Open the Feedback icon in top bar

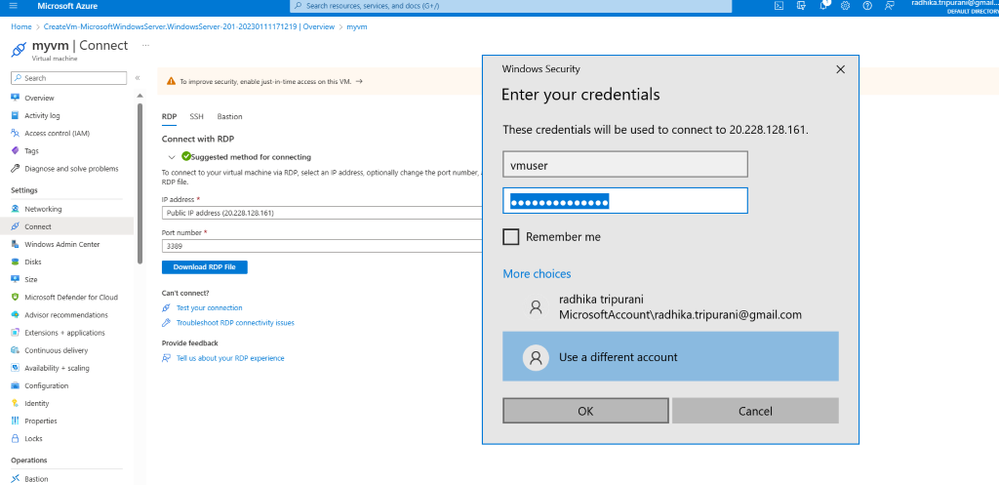click(x=889, y=6)
